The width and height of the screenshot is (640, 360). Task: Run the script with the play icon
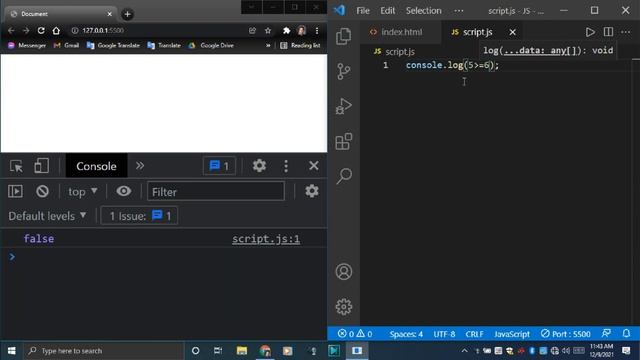pos(590,32)
